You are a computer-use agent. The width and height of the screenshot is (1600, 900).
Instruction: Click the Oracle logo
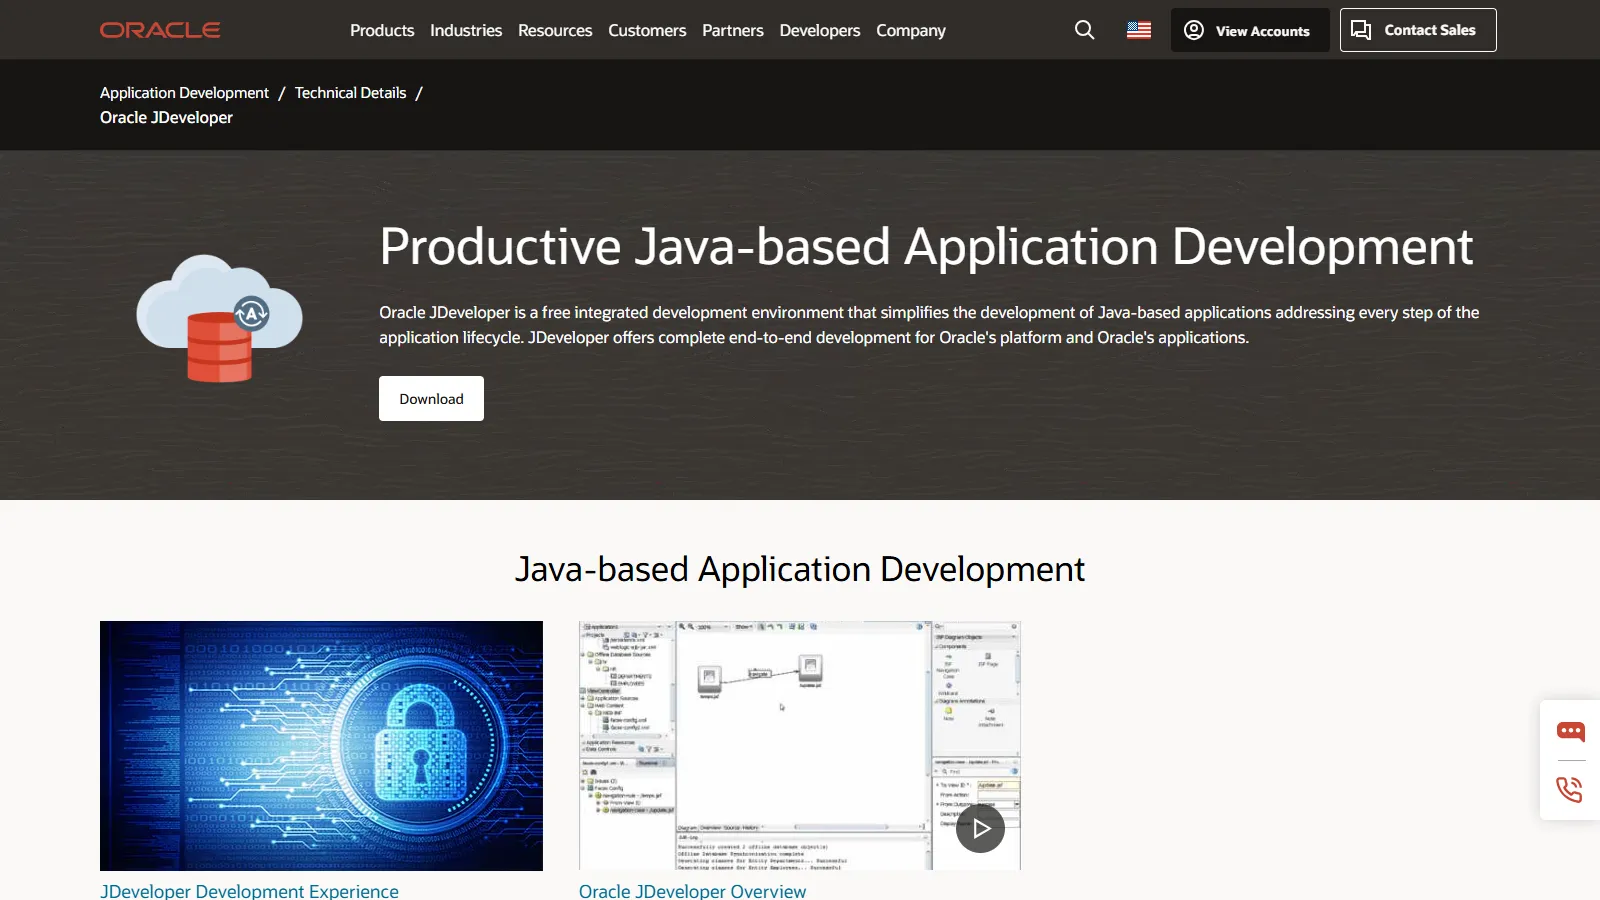(x=159, y=29)
